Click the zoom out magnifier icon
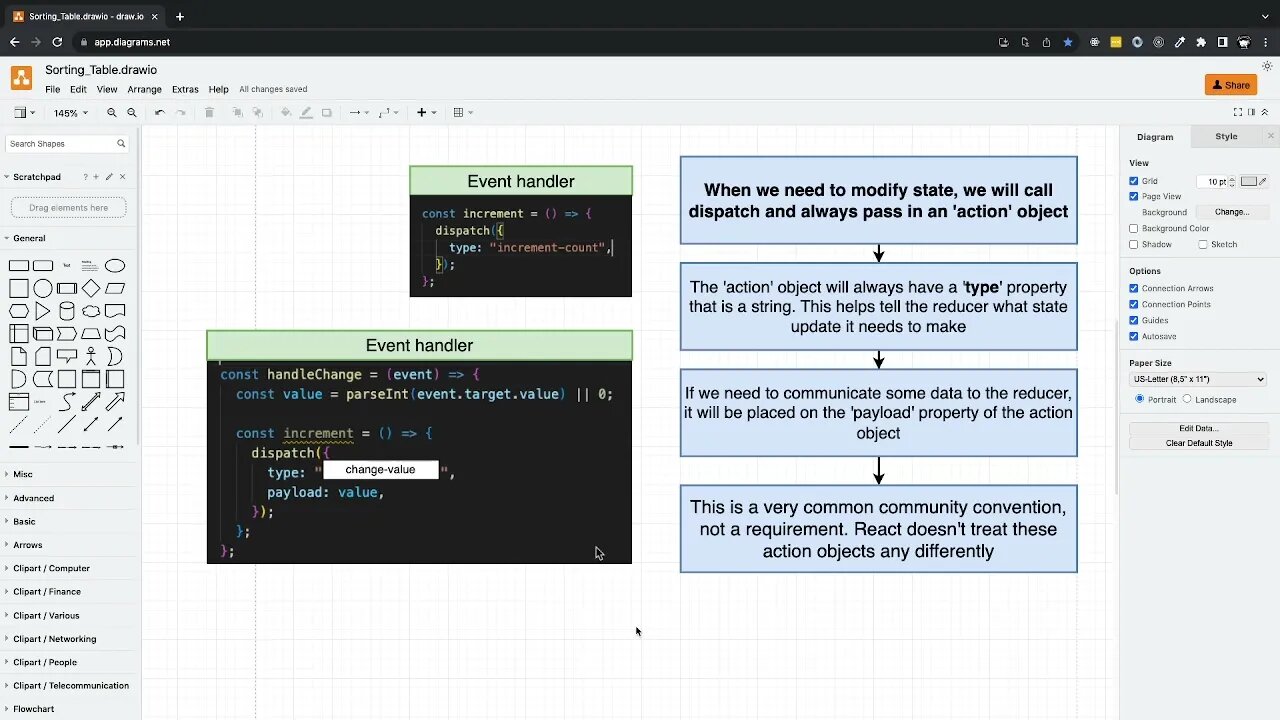Viewport: 1280px width, 720px height. pos(131,113)
